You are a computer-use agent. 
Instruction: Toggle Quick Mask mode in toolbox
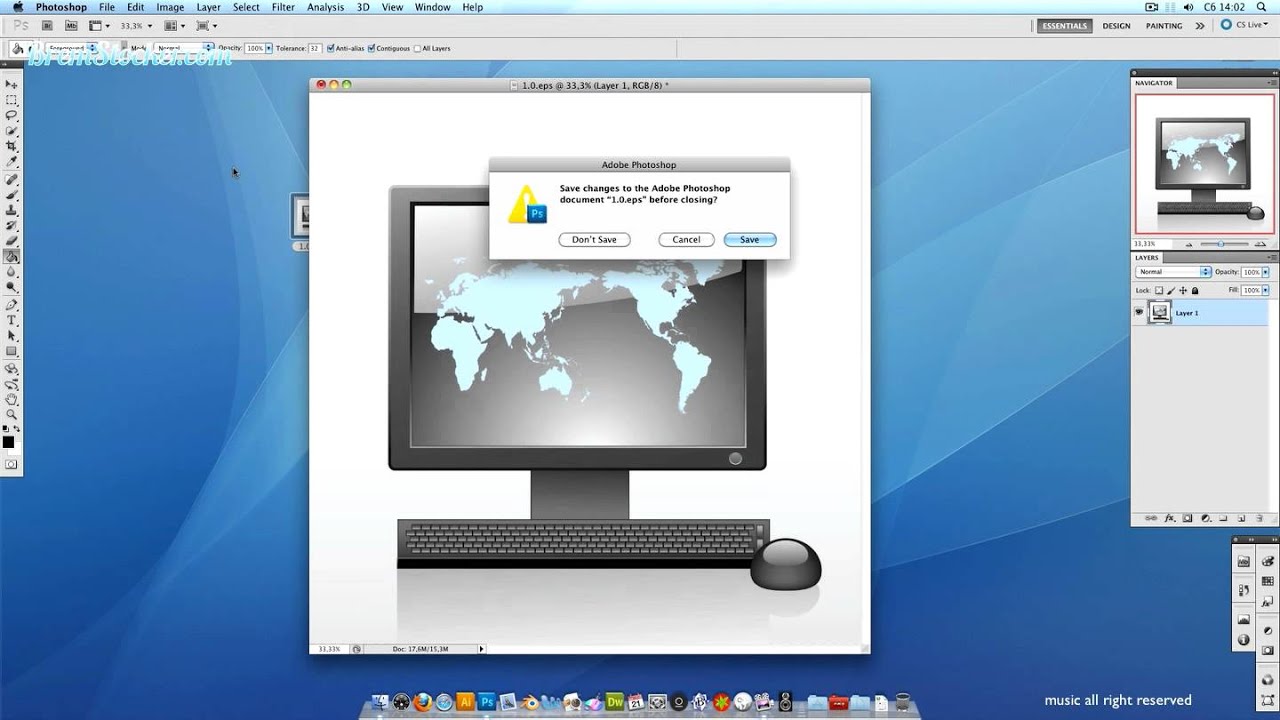(12, 464)
